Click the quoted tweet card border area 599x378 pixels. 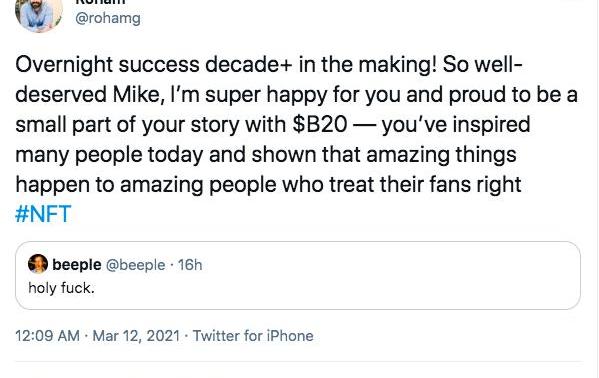(x=298, y=275)
